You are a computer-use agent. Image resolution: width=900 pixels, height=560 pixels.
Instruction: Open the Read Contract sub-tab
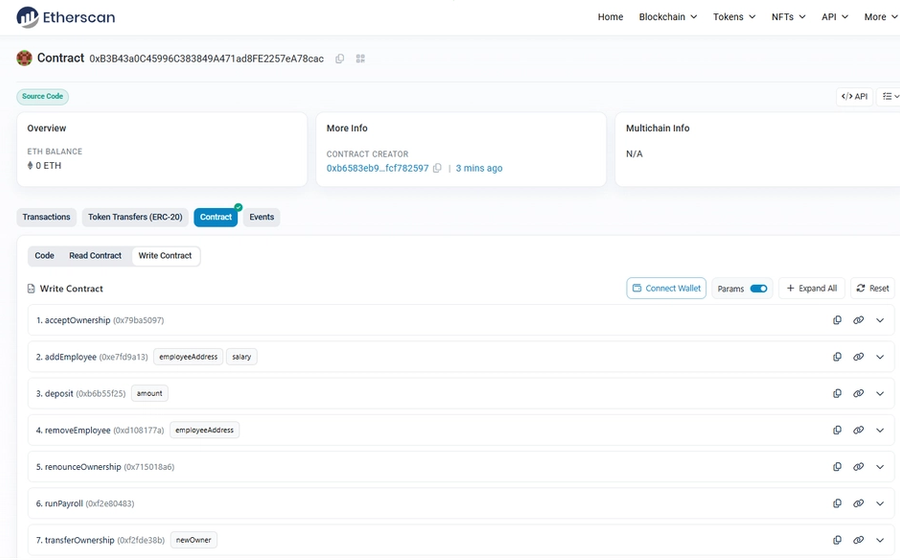95,256
